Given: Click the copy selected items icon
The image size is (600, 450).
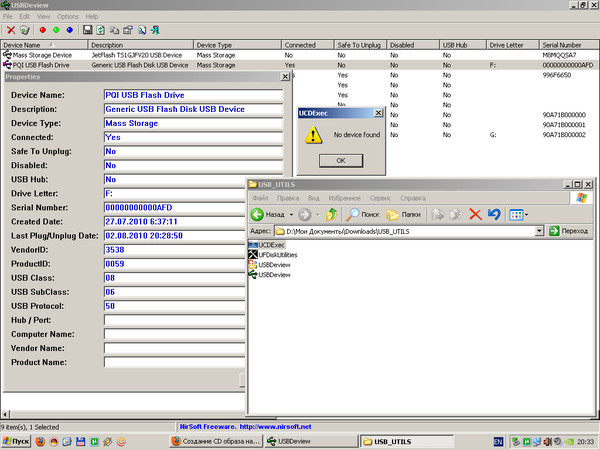Looking at the screenshot, I should click(x=114, y=30).
